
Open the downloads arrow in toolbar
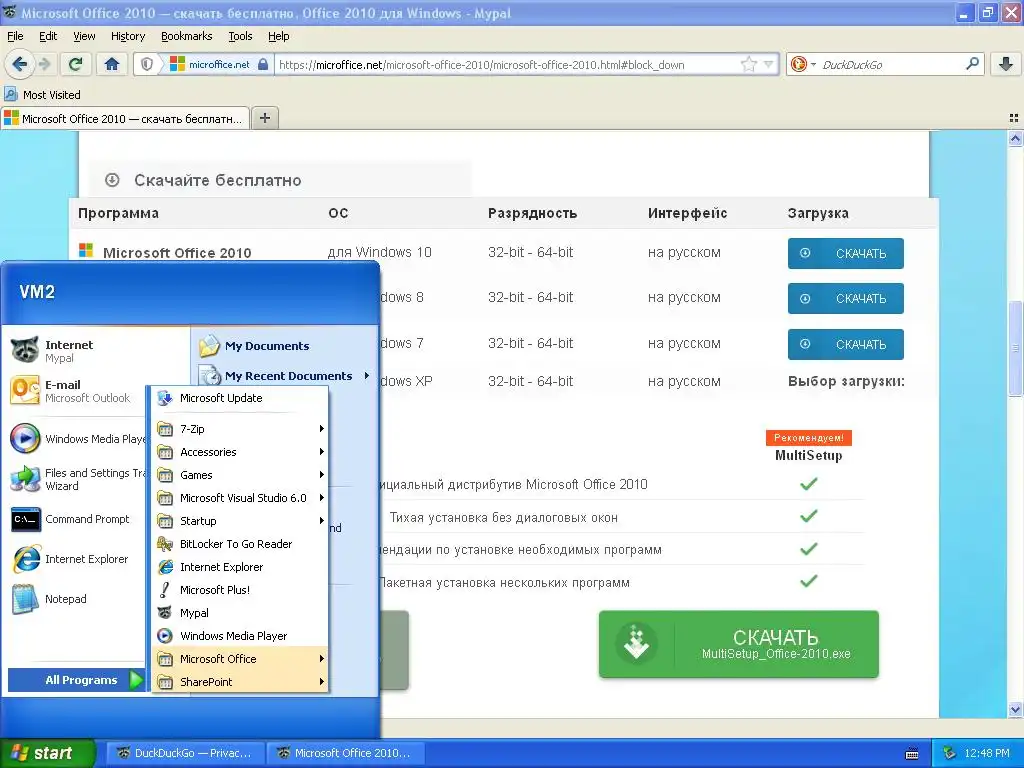[1006, 64]
